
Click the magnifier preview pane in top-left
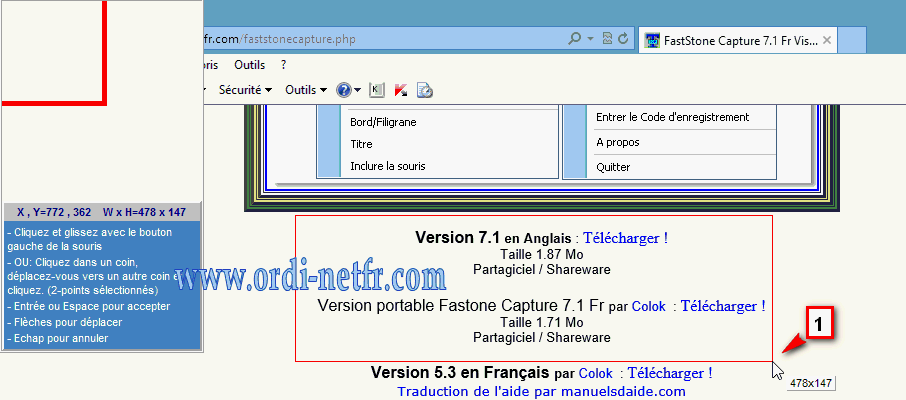[x=102, y=101]
